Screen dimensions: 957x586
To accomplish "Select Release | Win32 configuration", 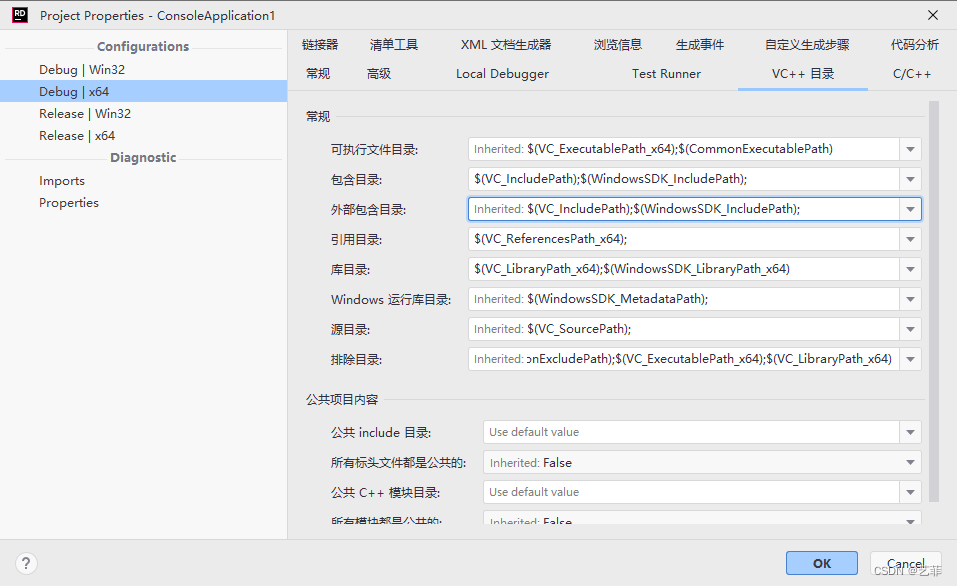I will pos(85,114).
